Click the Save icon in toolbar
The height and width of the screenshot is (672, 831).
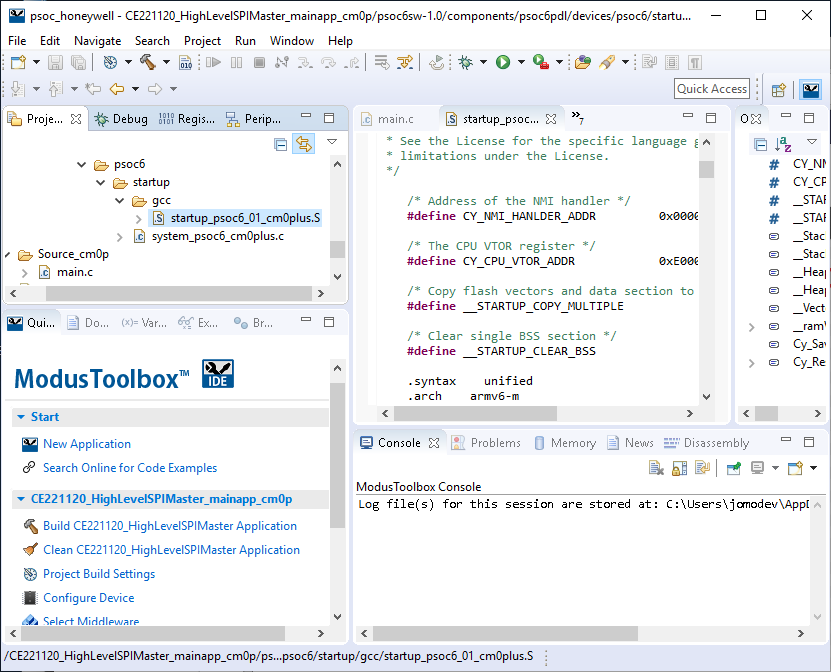pos(54,62)
